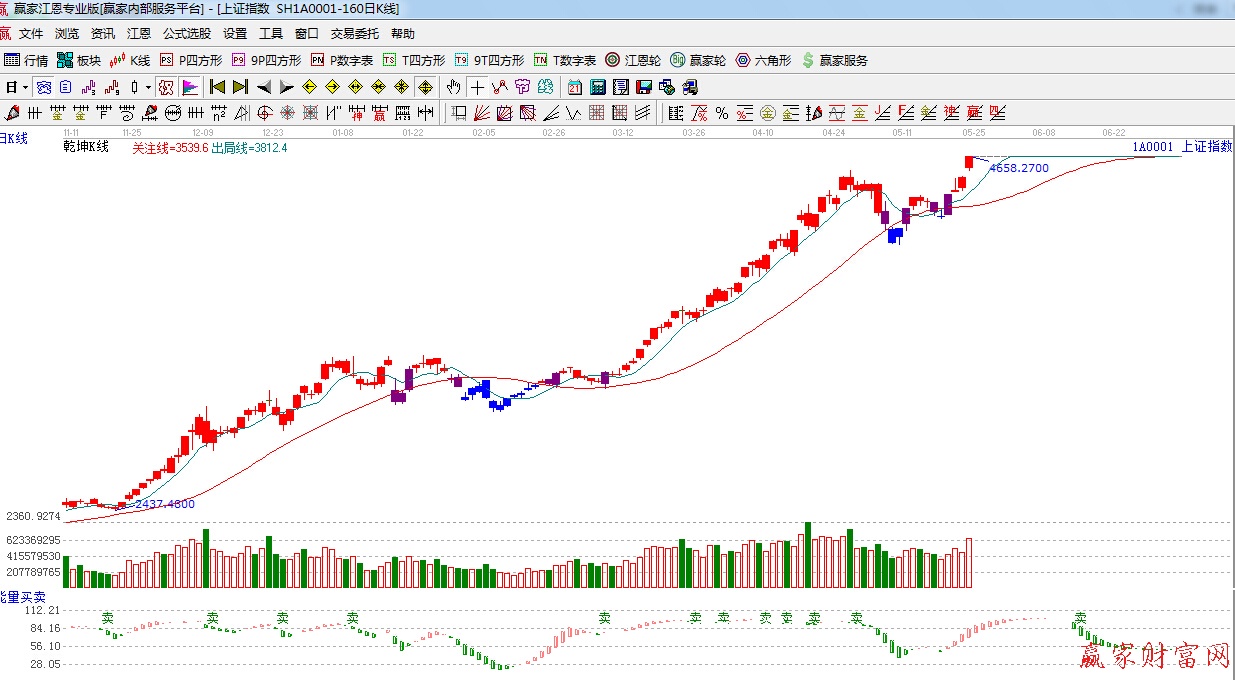Click the save floppy disk icon

tap(644, 87)
